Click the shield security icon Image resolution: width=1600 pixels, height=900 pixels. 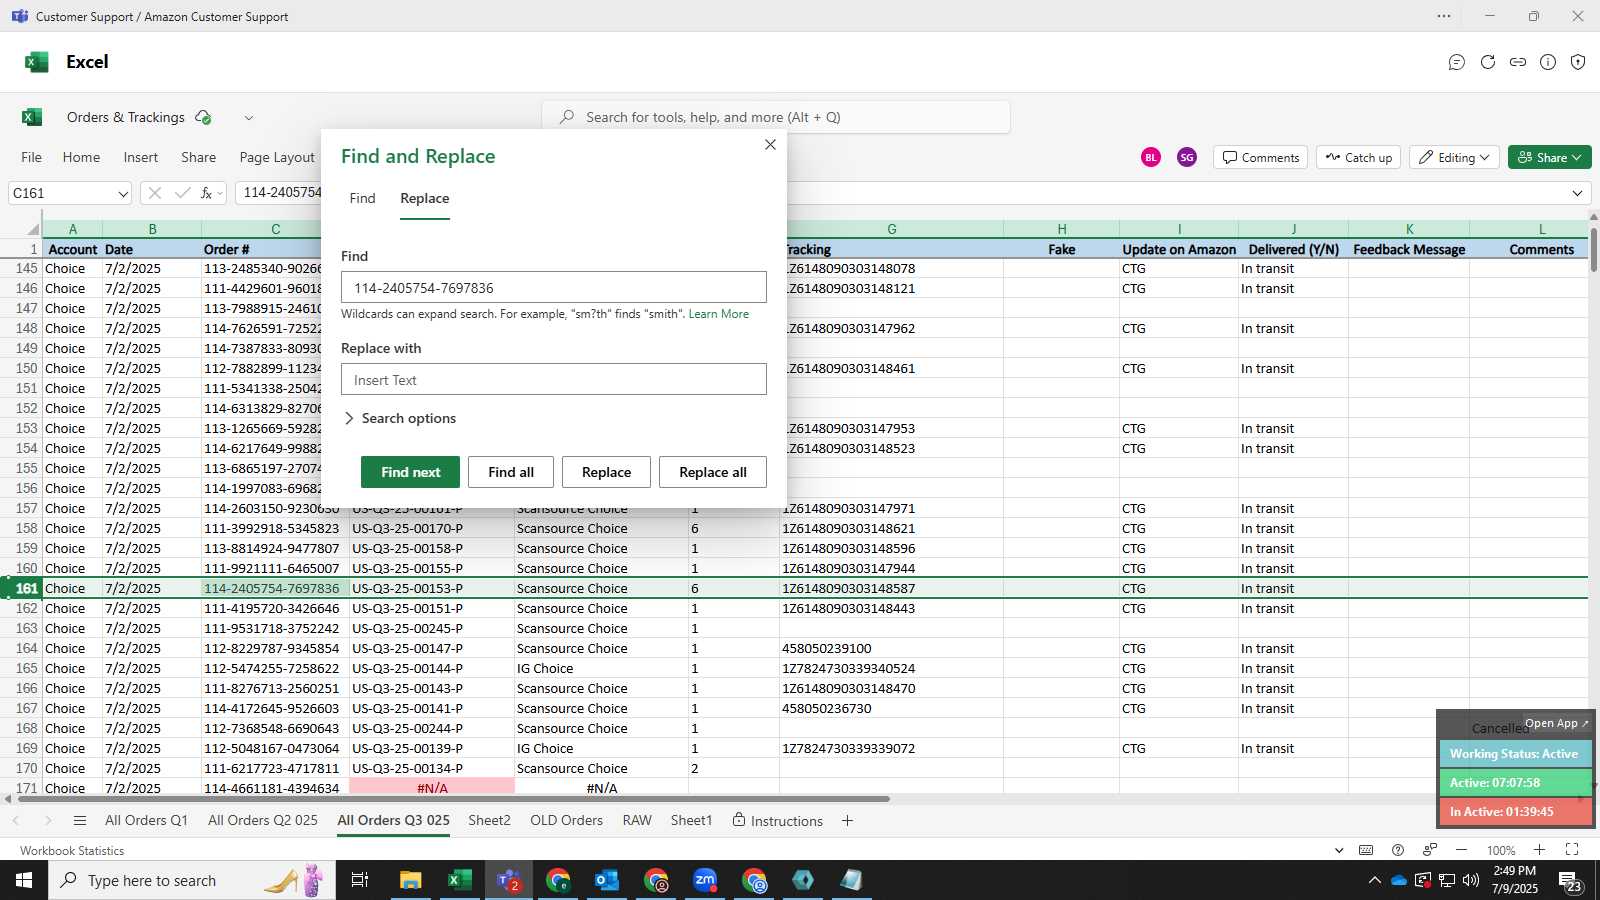[x=1578, y=62]
